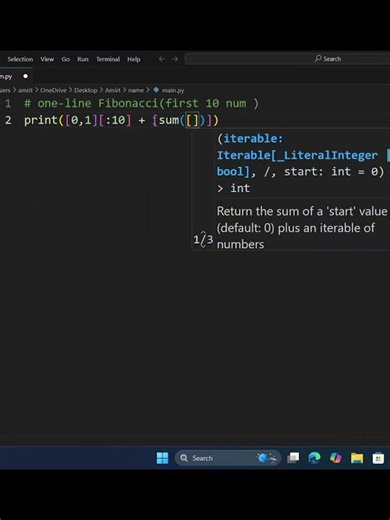The width and height of the screenshot is (390, 520).
Task: Launch Microsoft Edge from taskbar
Action: coord(314,458)
